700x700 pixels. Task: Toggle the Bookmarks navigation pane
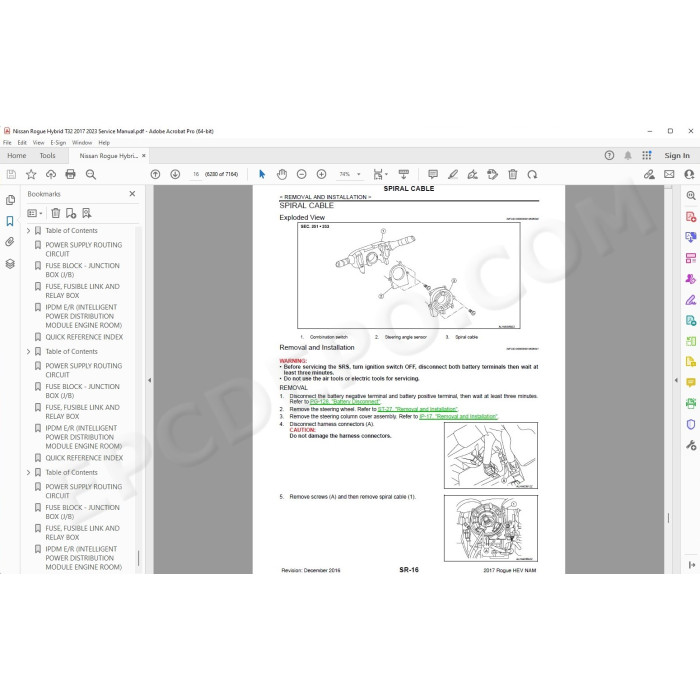(10, 221)
